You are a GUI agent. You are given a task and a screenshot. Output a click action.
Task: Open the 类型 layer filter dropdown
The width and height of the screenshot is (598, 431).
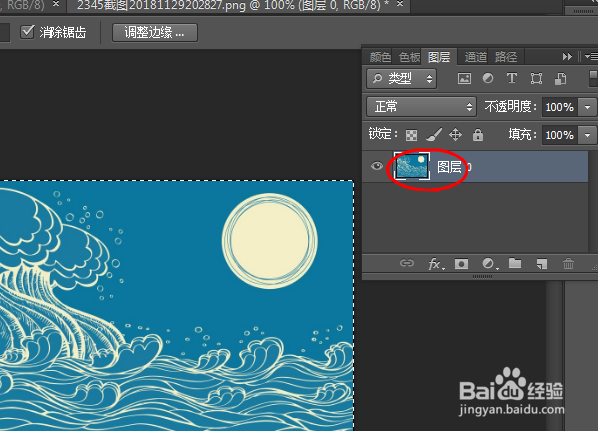coord(402,79)
